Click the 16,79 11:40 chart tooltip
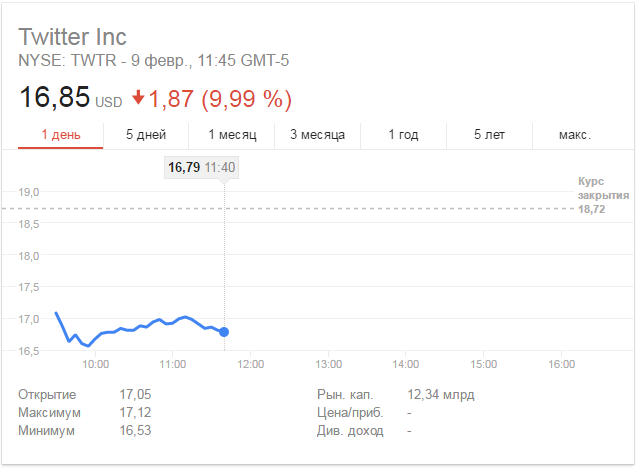The height and width of the screenshot is (469, 639). point(201,167)
